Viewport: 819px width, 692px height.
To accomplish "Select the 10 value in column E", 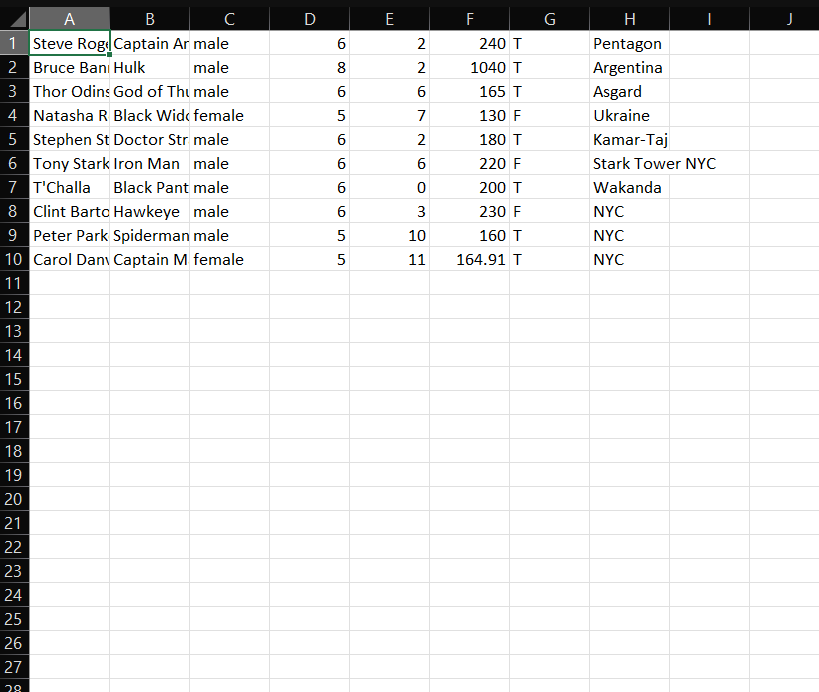I will [389, 235].
